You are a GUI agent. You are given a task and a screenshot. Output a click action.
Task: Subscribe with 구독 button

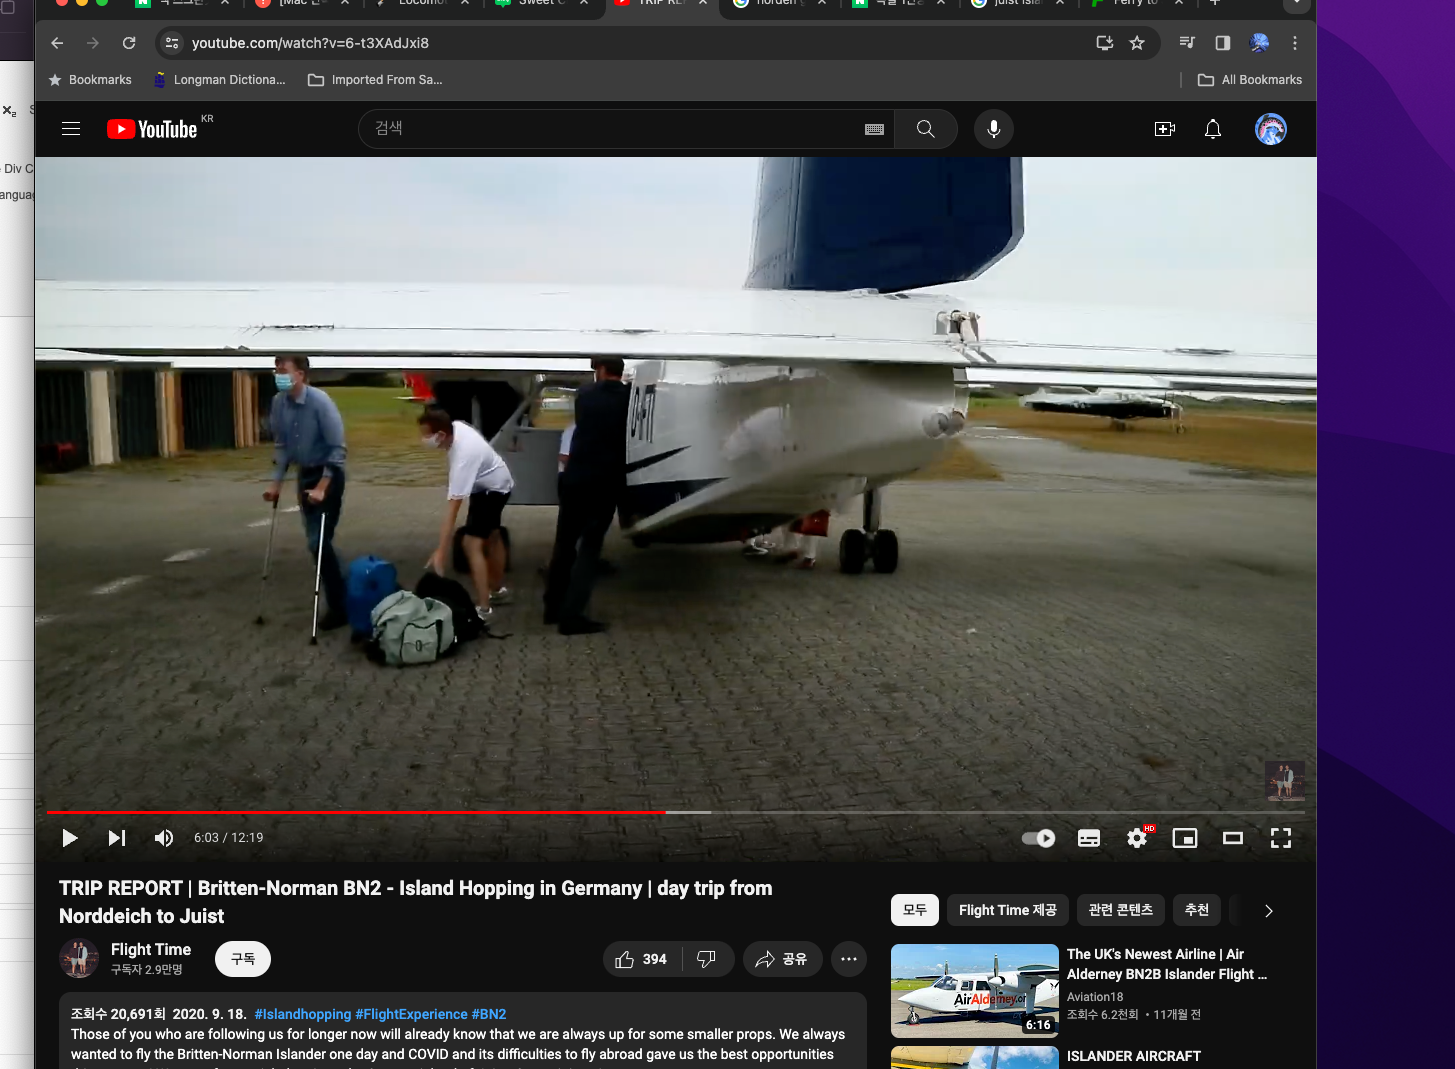[243, 959]
